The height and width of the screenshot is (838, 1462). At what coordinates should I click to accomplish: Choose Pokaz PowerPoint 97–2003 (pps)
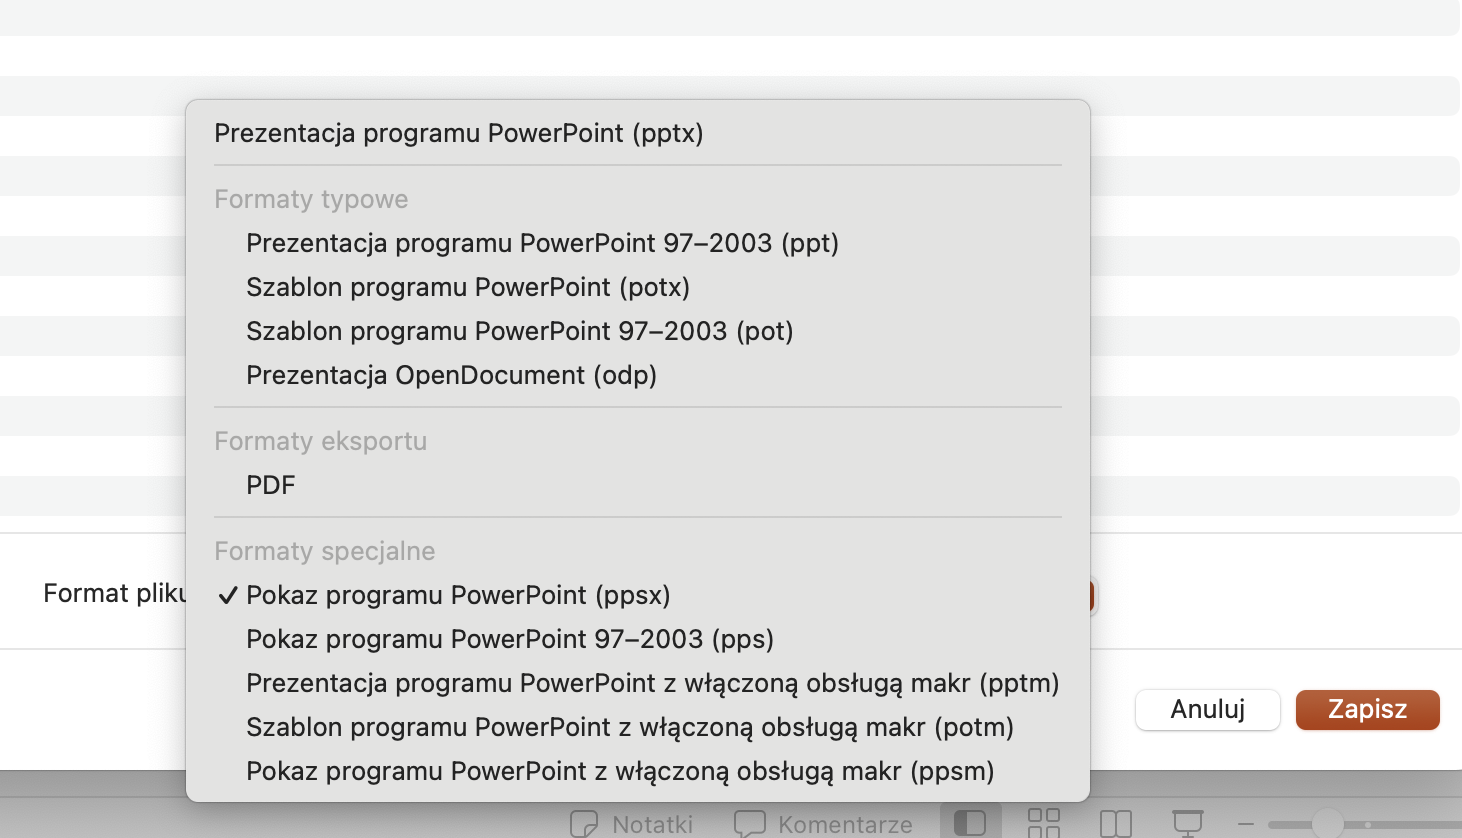tap(510, 639)
